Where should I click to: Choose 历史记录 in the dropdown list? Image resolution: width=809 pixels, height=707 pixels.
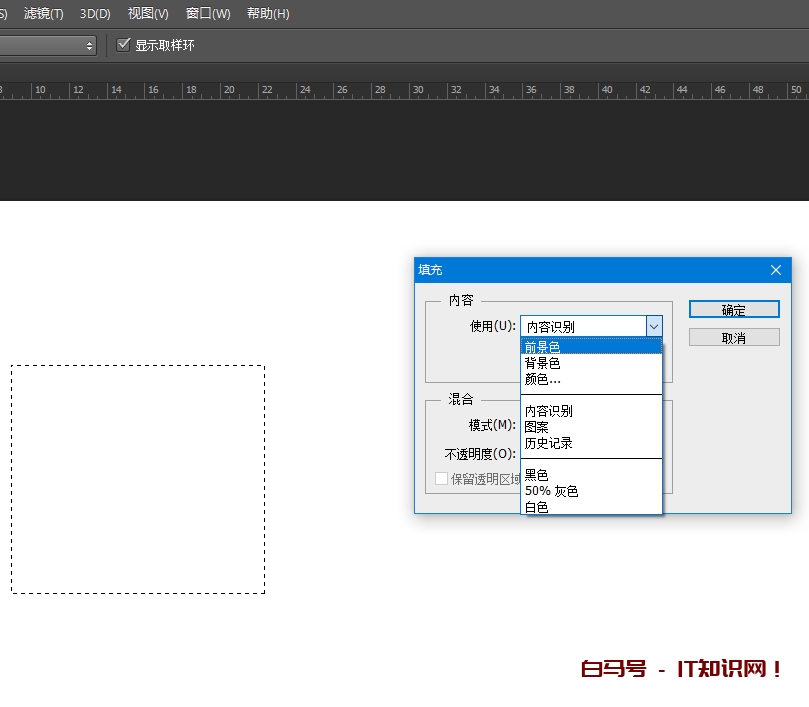pyautogui.click(x=548, y=443)
